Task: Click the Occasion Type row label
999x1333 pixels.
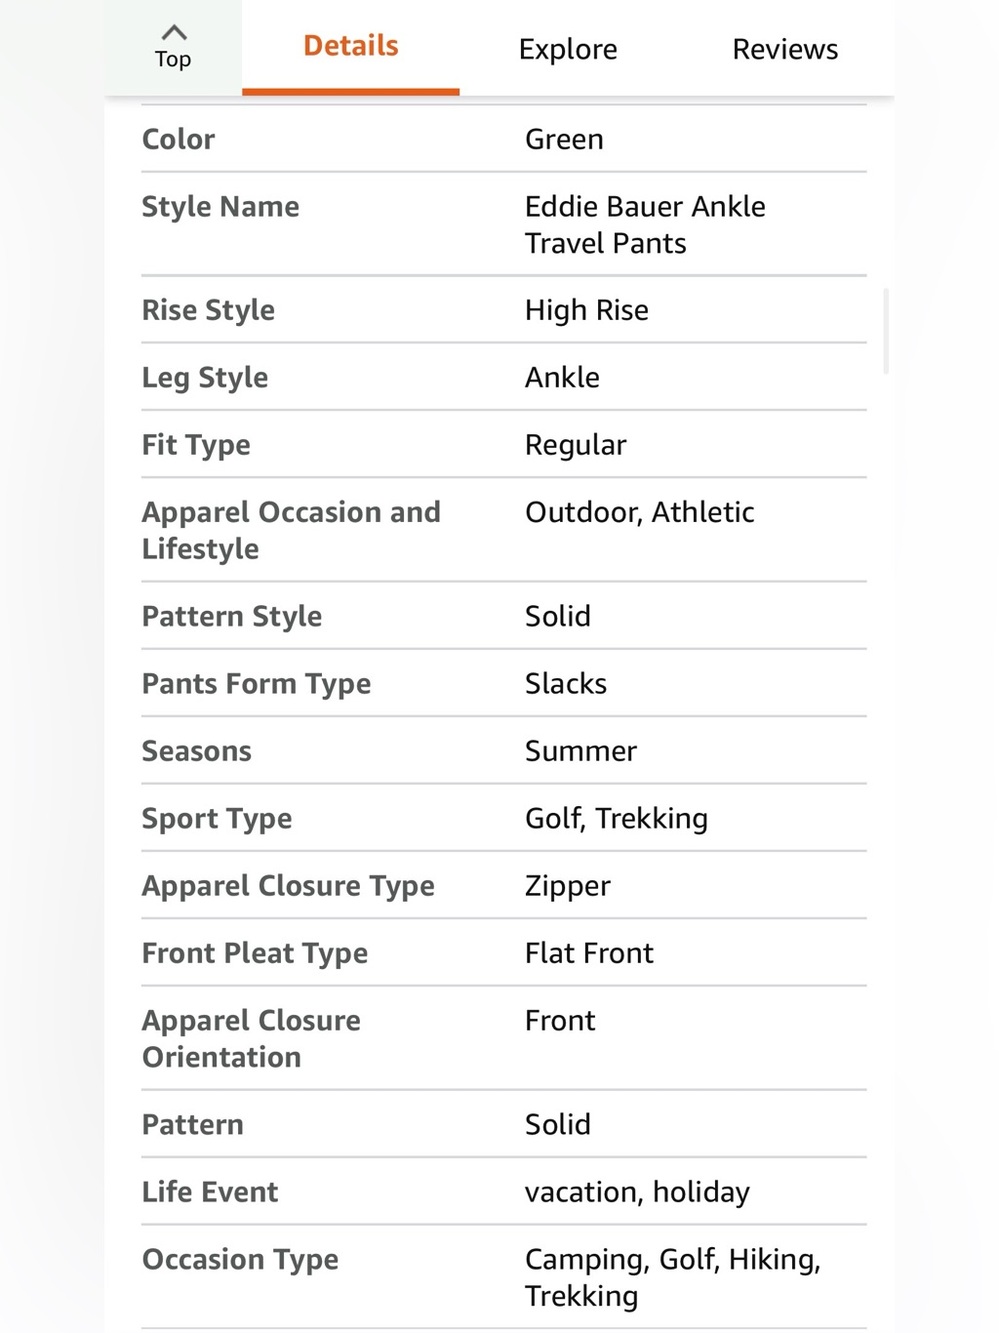Action: pos(240,1260)
